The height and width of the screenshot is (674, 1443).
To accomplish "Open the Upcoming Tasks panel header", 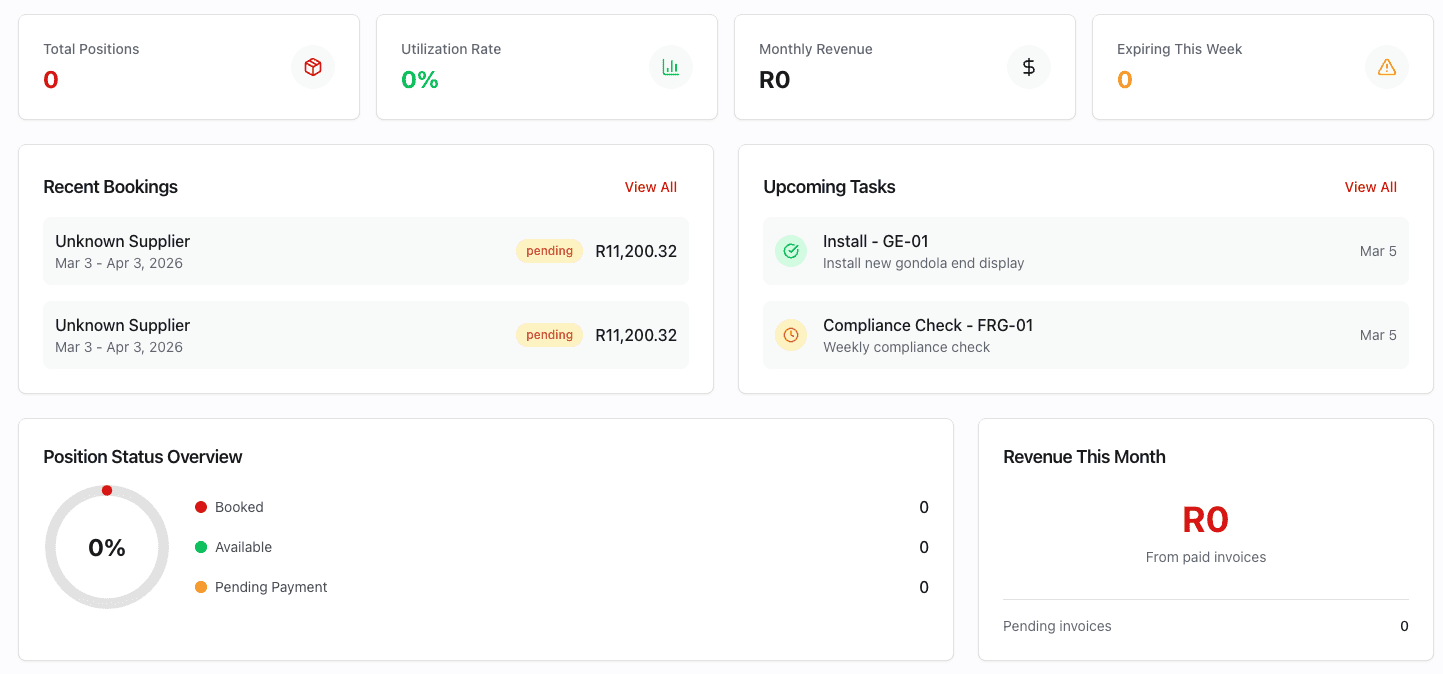I will (829, 187).
